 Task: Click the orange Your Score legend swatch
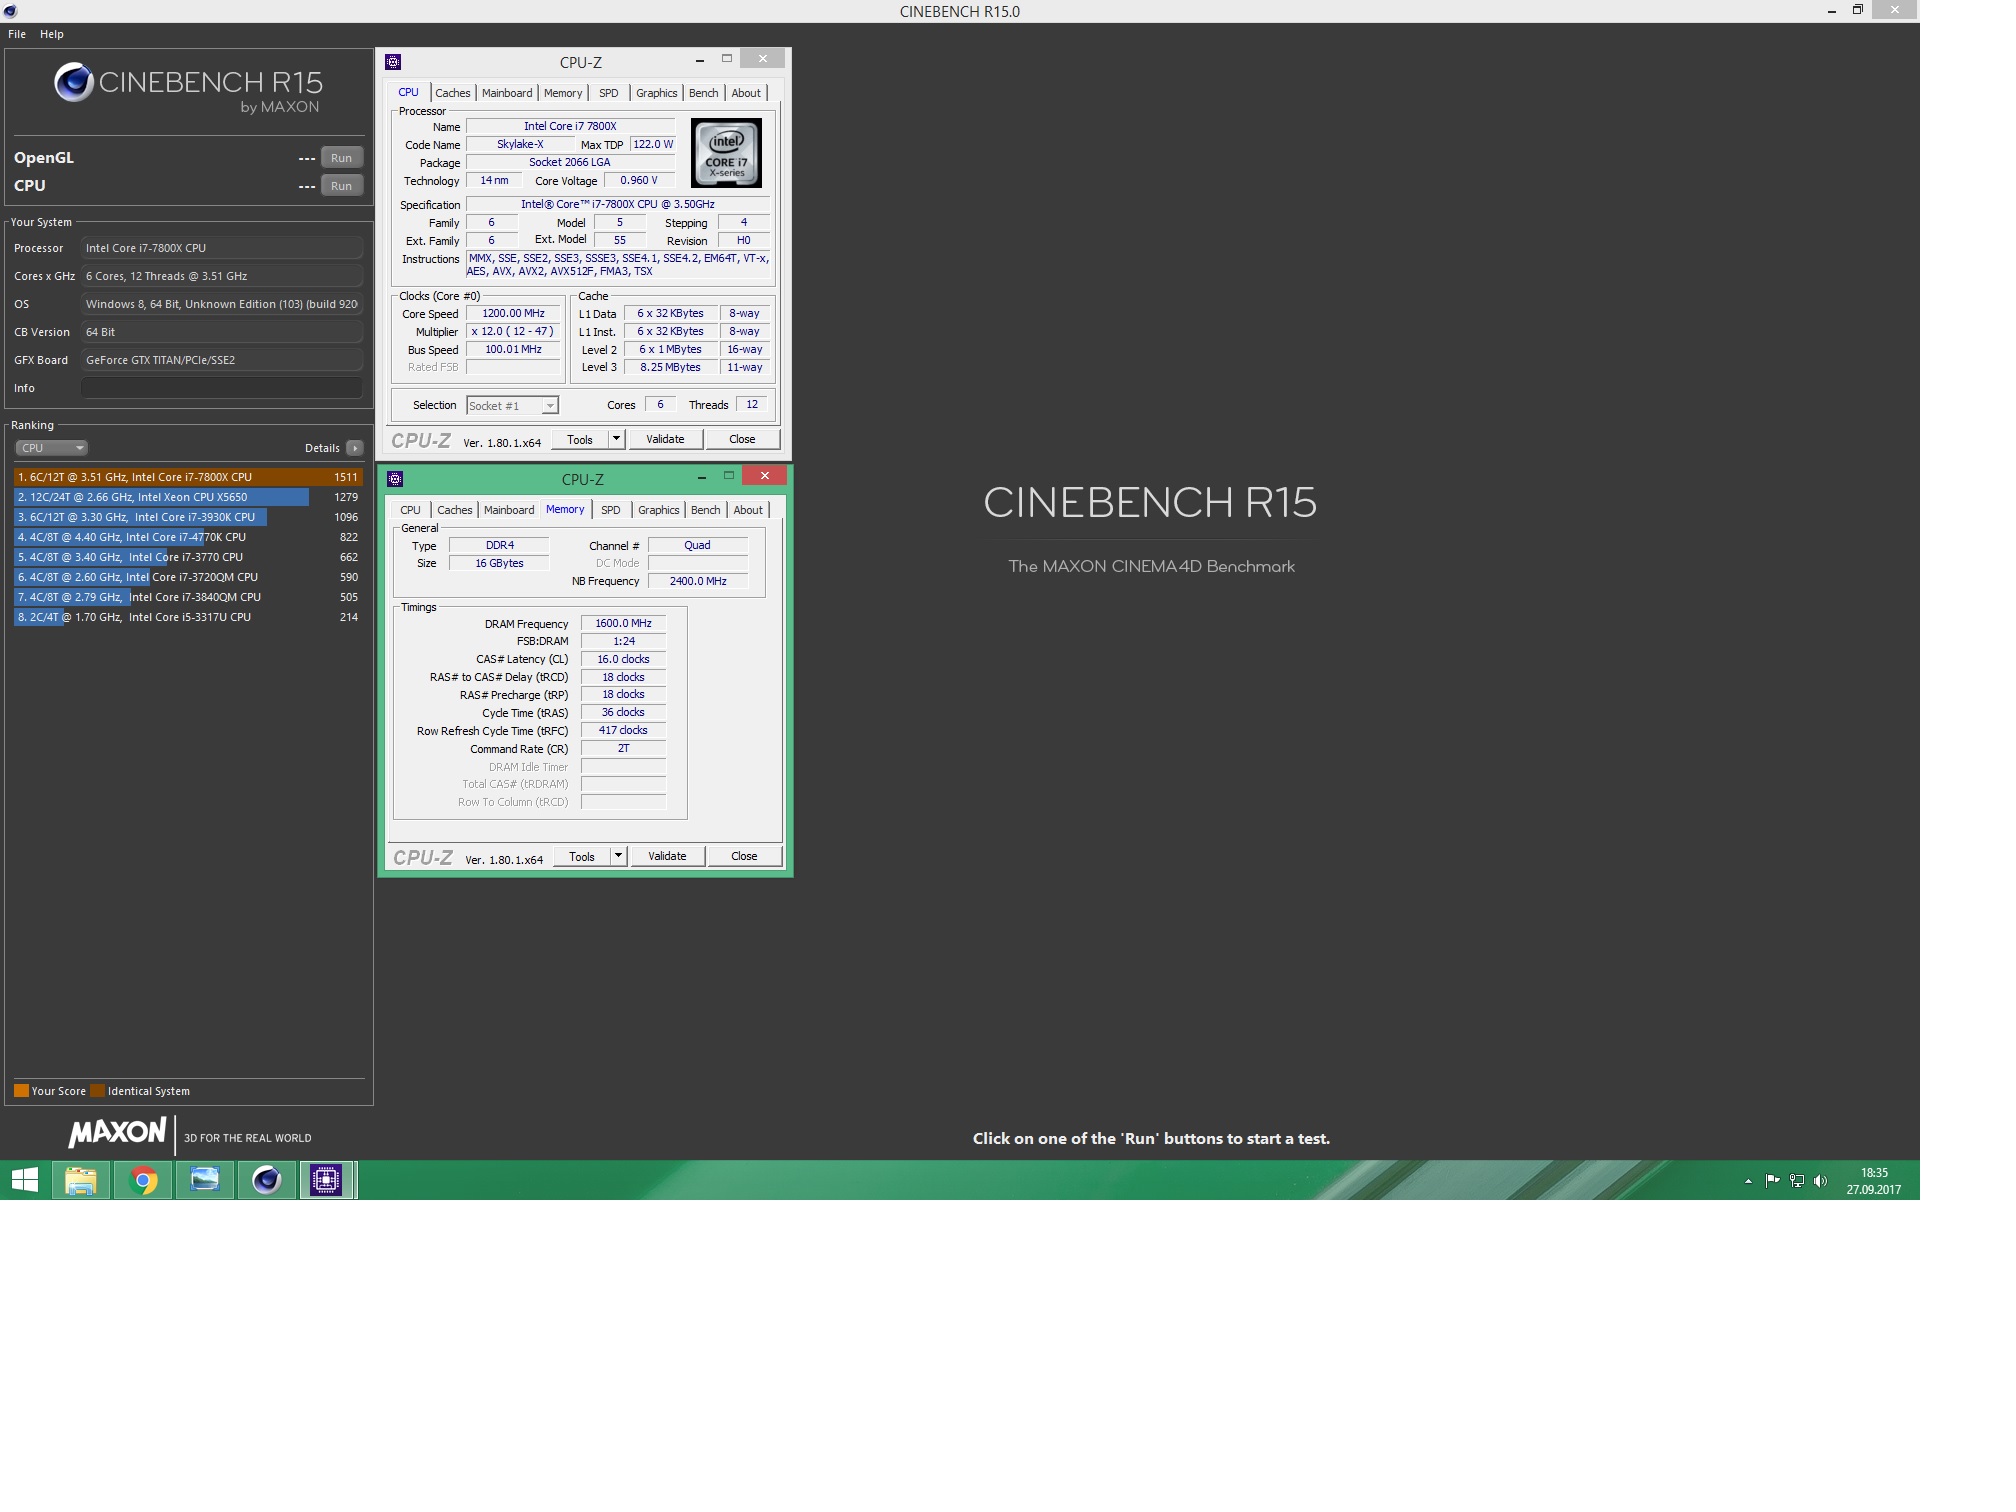21,1091
